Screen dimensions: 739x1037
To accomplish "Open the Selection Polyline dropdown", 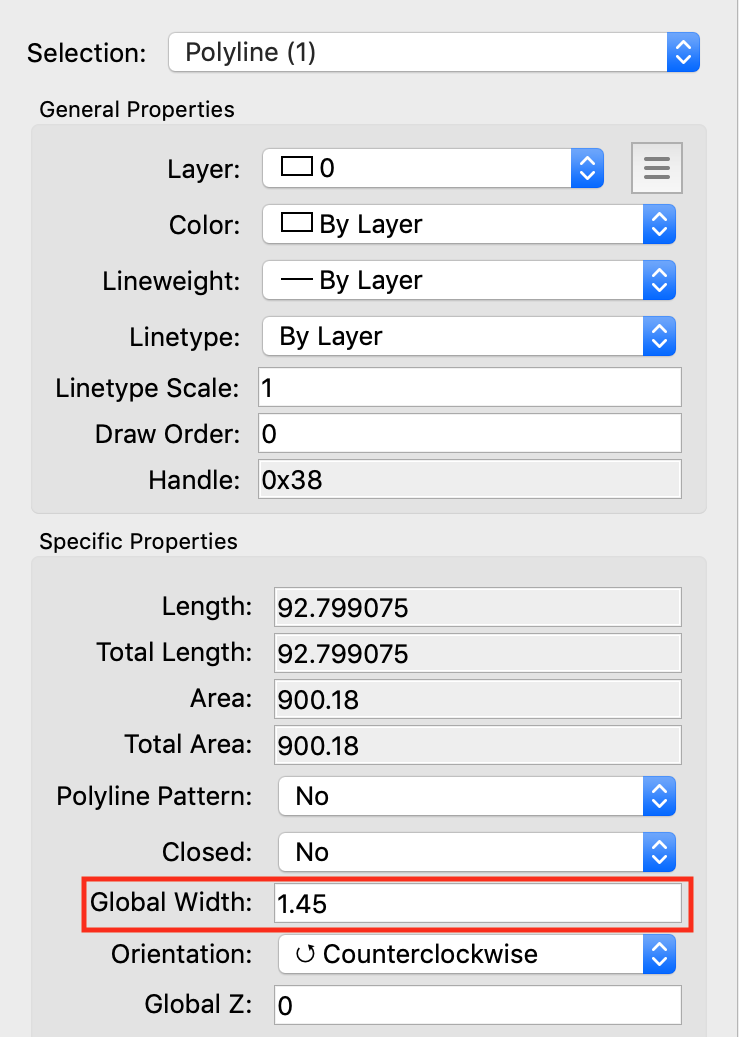I will pyautogui.click(x=434, y=53).
